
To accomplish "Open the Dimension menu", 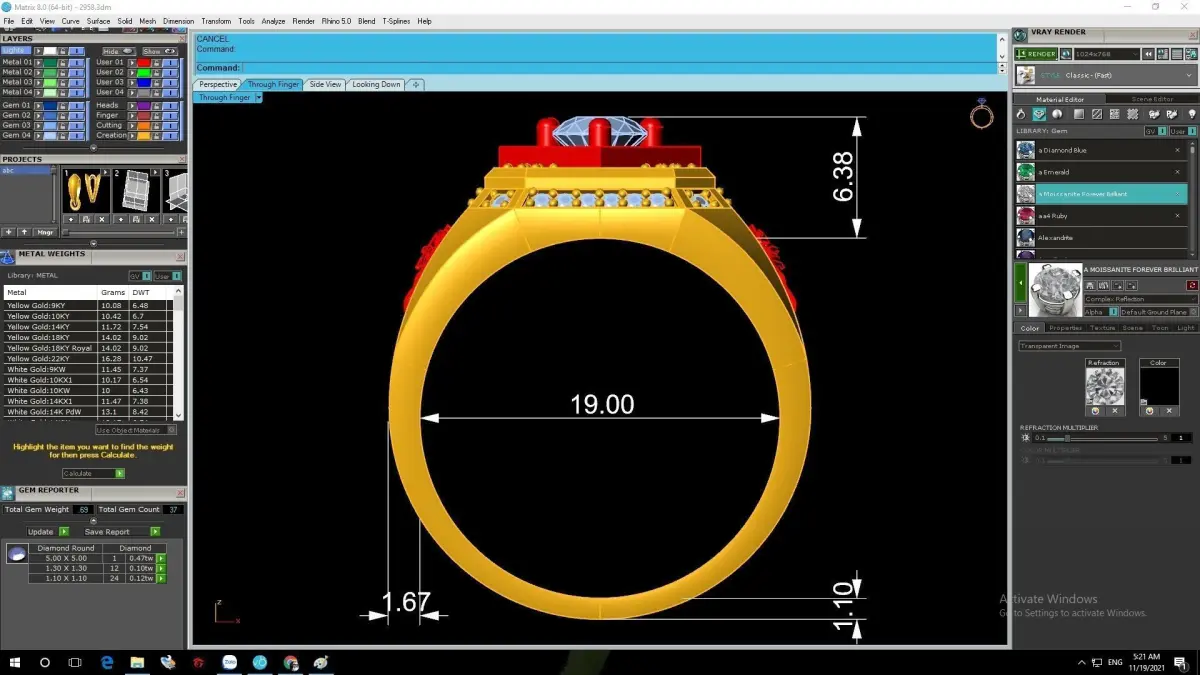I will coord(178,21).
